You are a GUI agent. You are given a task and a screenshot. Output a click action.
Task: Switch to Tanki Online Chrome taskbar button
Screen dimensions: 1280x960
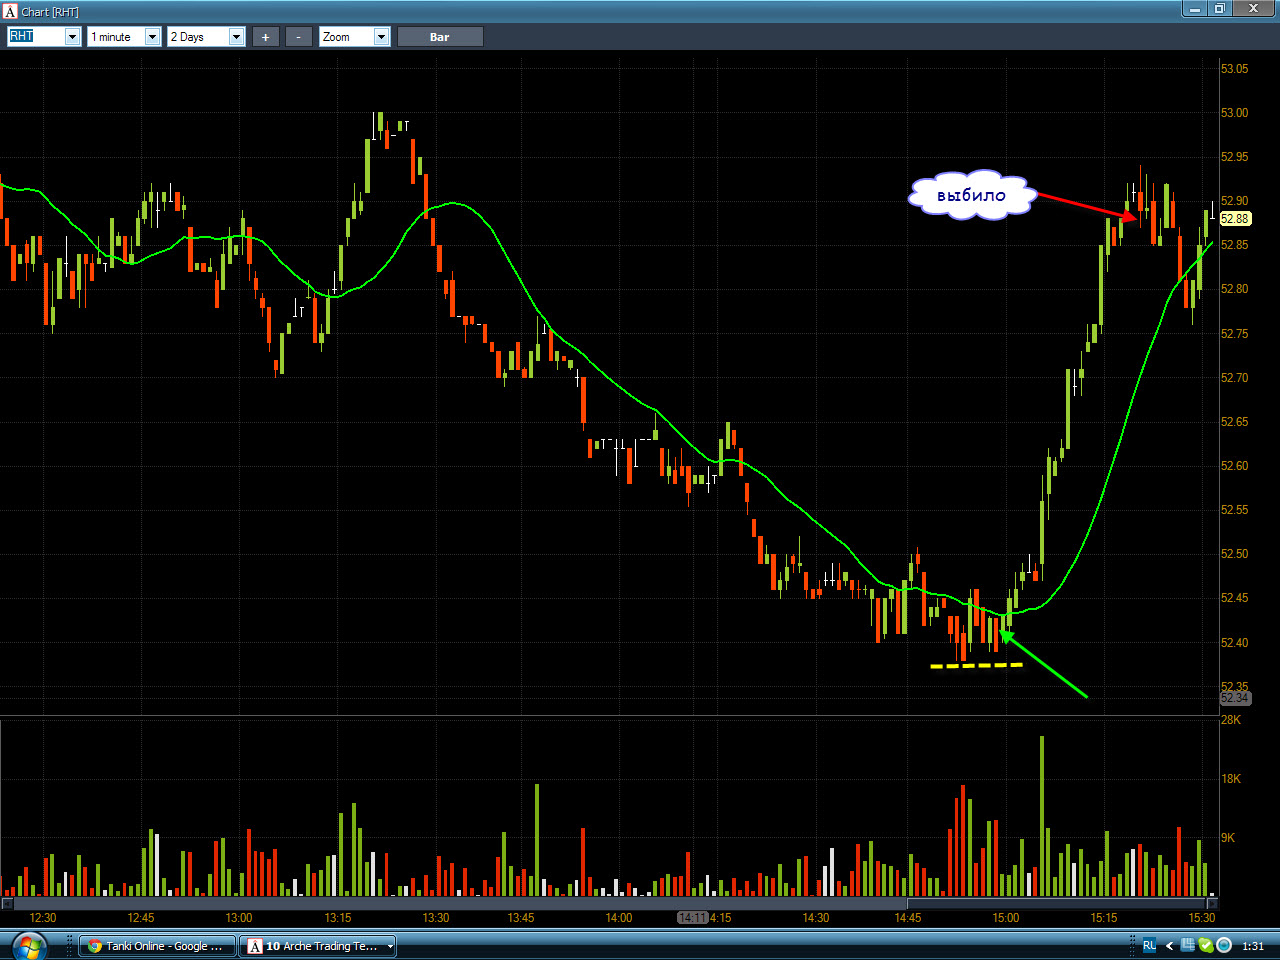coord(157,946)
